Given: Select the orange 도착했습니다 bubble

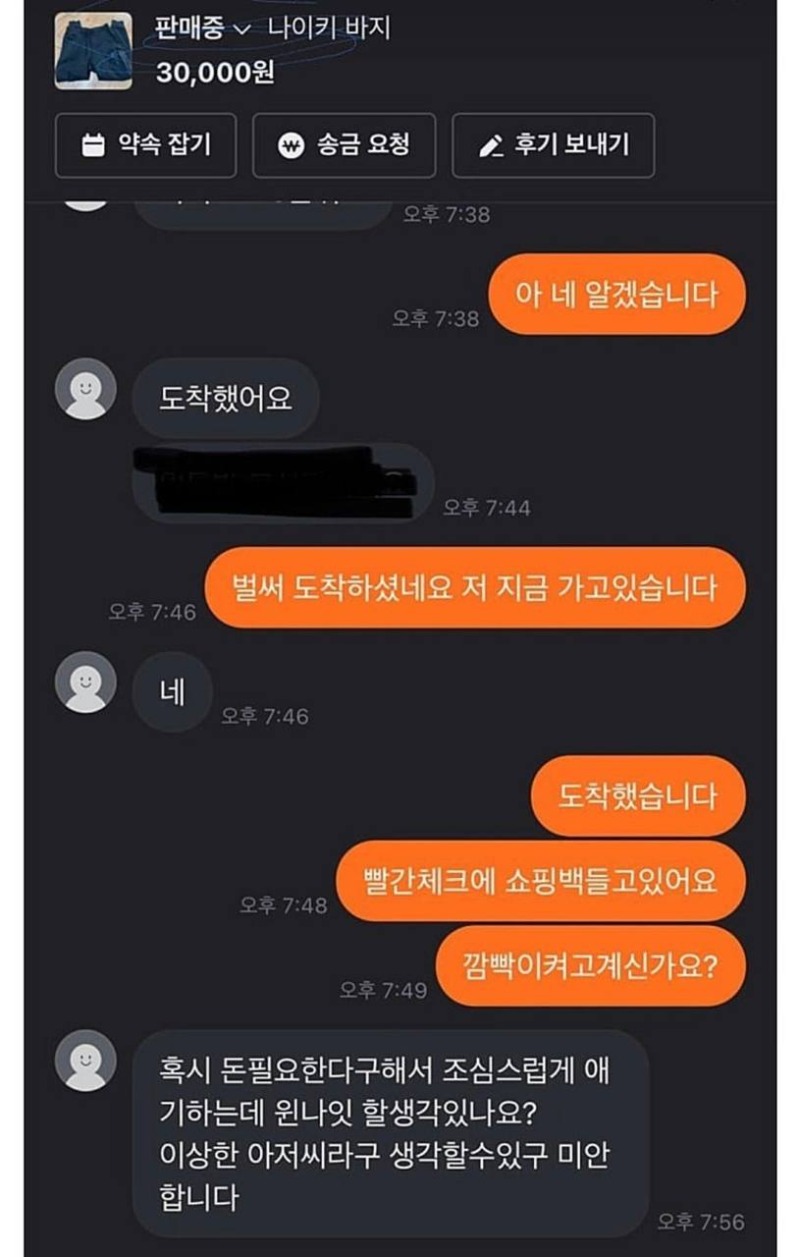Looking at the screenshot, I should click(x=638, y=796).
